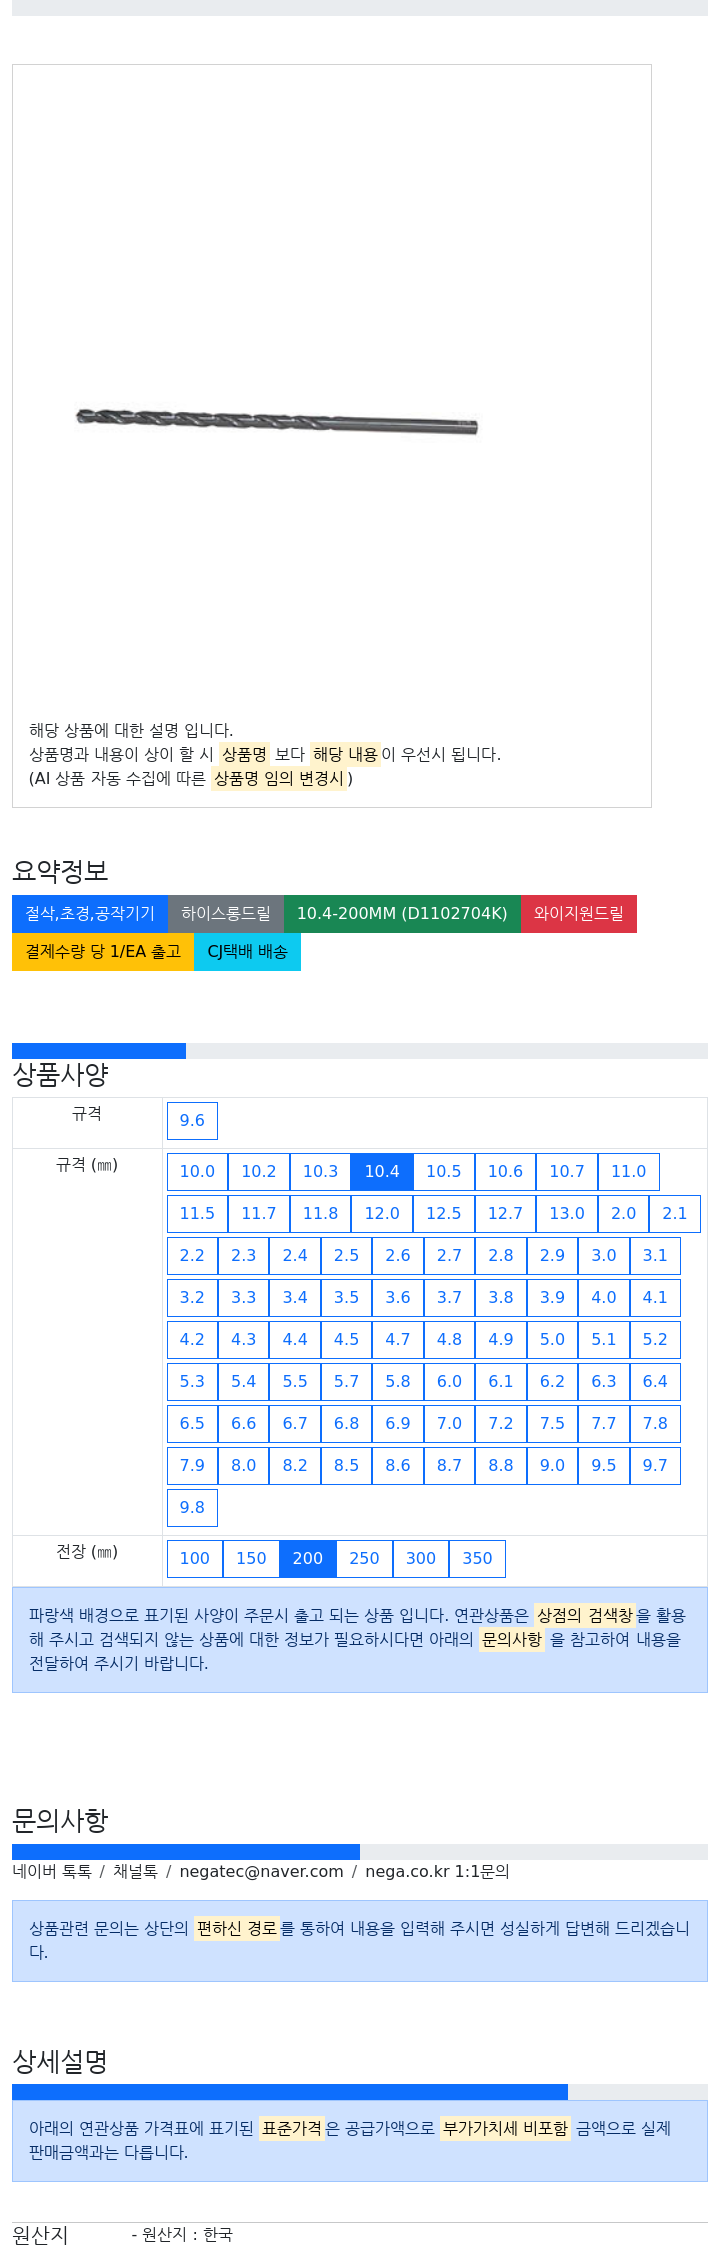Click the 와이지원드릴 red tag
Image resolution: width=720 pixels, height=2255 pixels.
tap(579, 913)
